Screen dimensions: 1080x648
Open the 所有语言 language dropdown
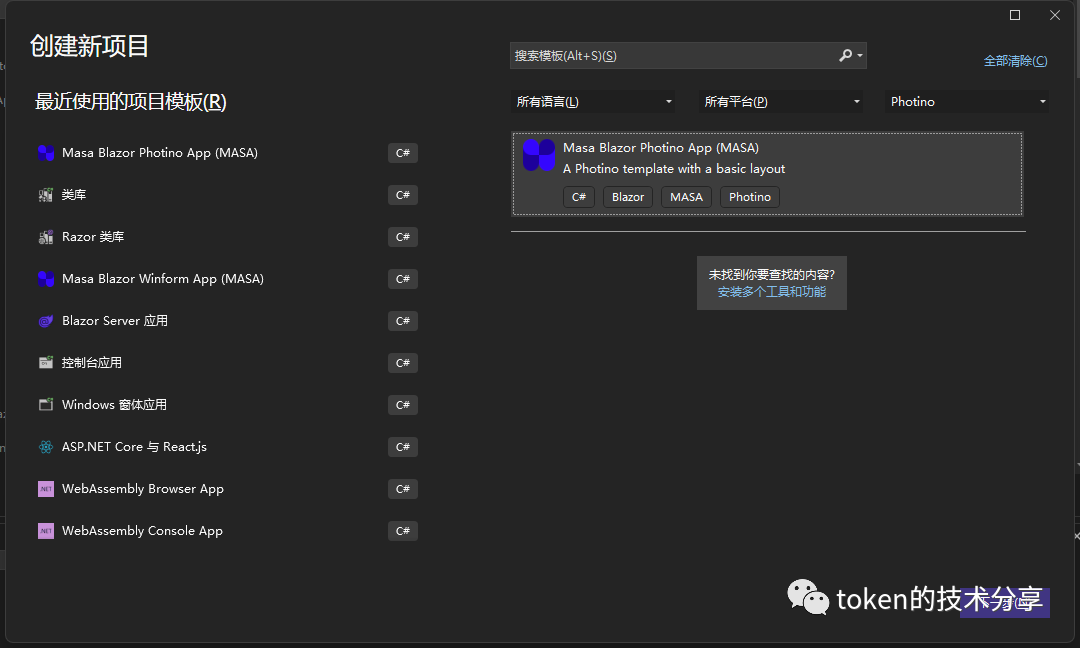593,102
